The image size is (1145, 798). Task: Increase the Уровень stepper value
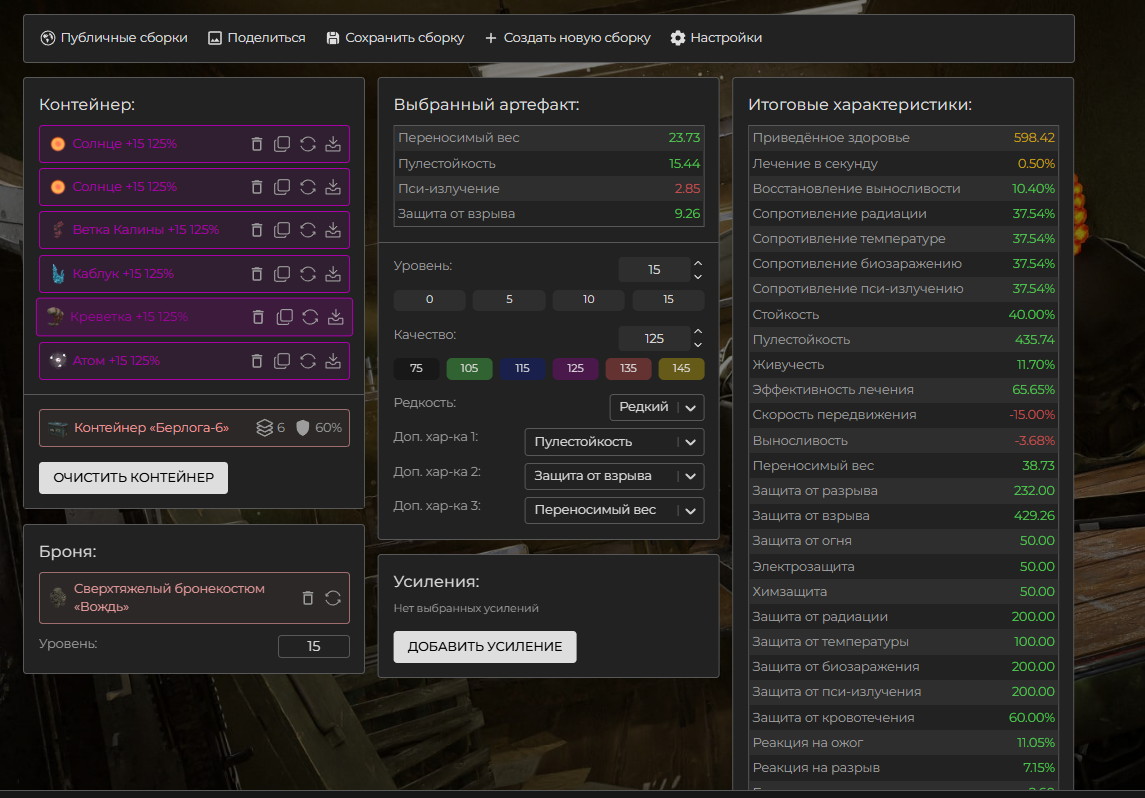[x=698, y=263]
